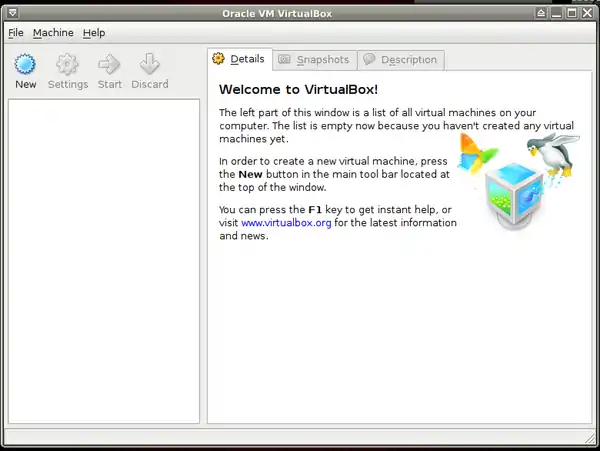Open the File menu

[x=16, y=33]
